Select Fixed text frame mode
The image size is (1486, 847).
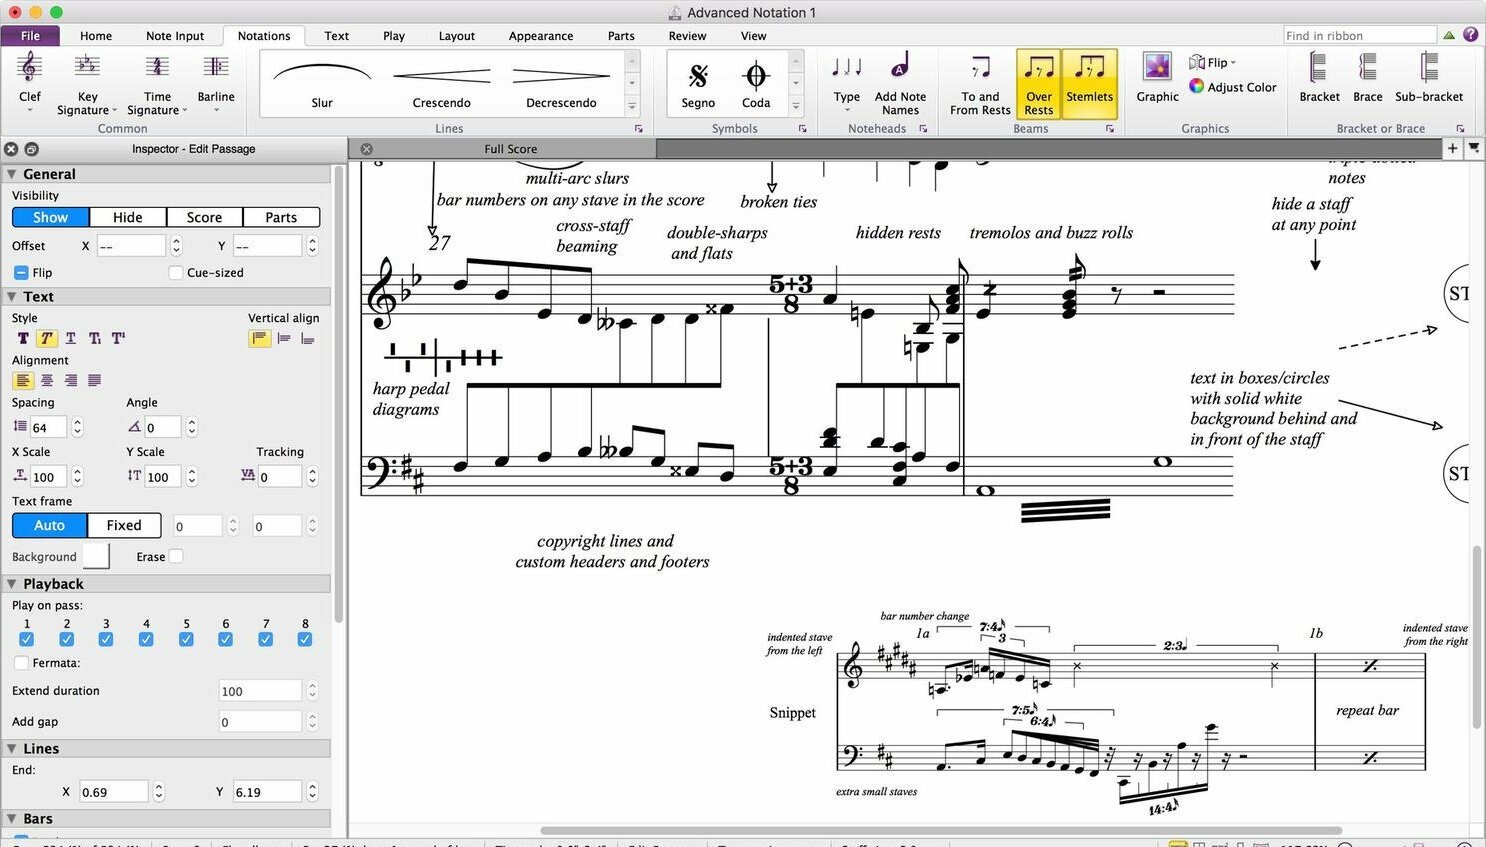(124, 525)
